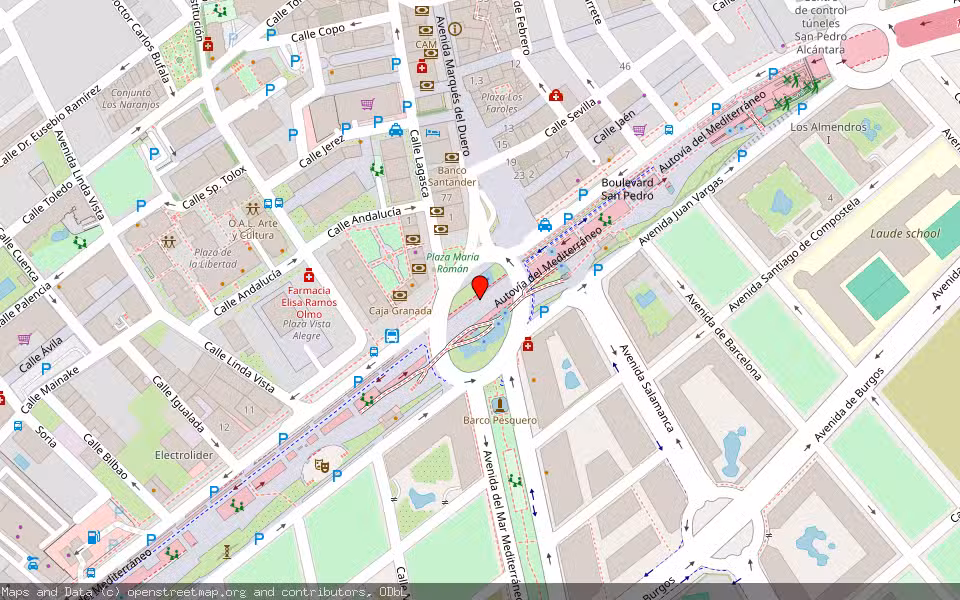
Task: Click the Laude school label
Action: pyautogui.click(x=905, y=233)
